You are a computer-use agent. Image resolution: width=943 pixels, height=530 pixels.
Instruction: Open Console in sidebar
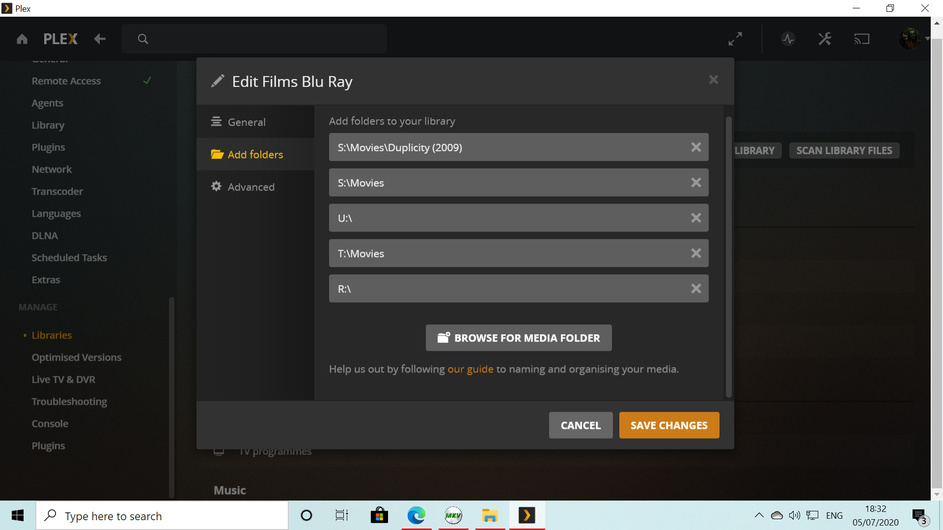[x=50, y=424]
